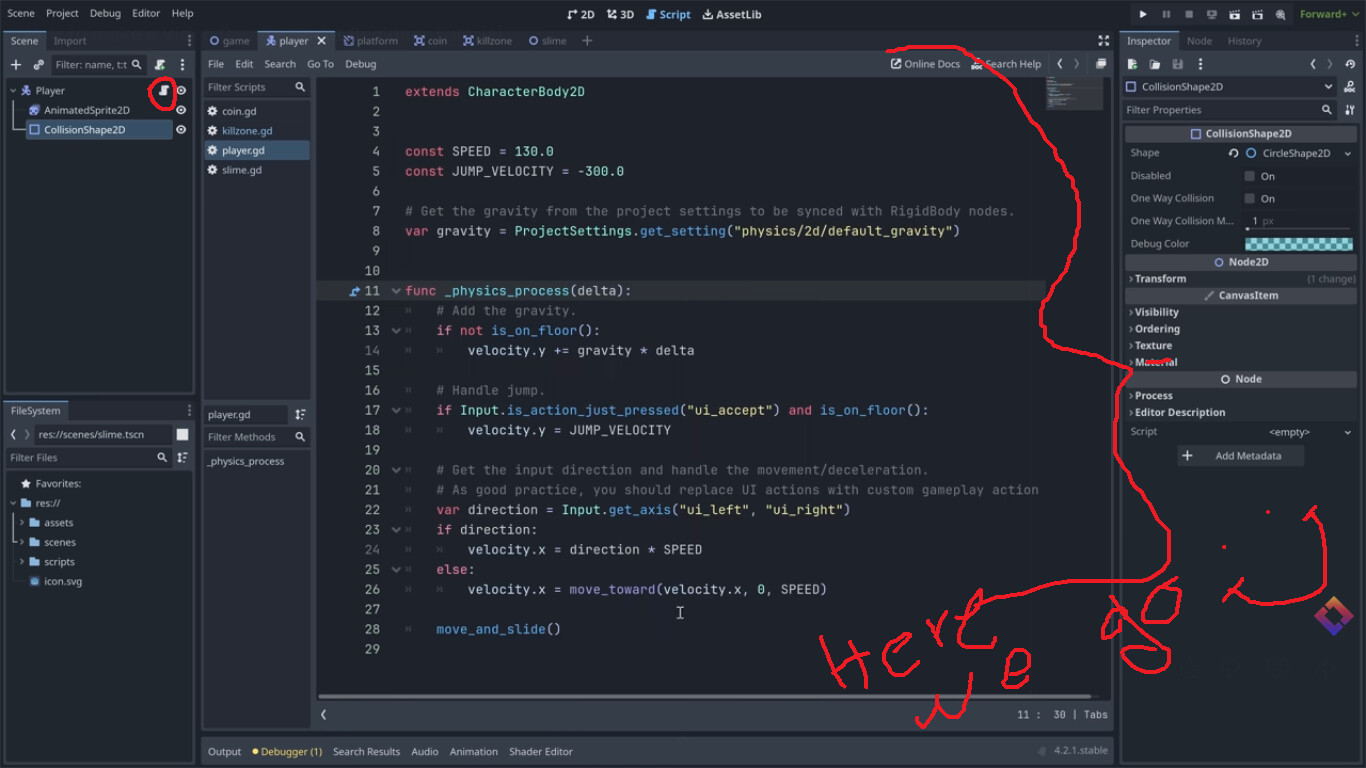The image size is (1366, 768).
Task: Click the Add Metadata button
Action: (1241, 456)
